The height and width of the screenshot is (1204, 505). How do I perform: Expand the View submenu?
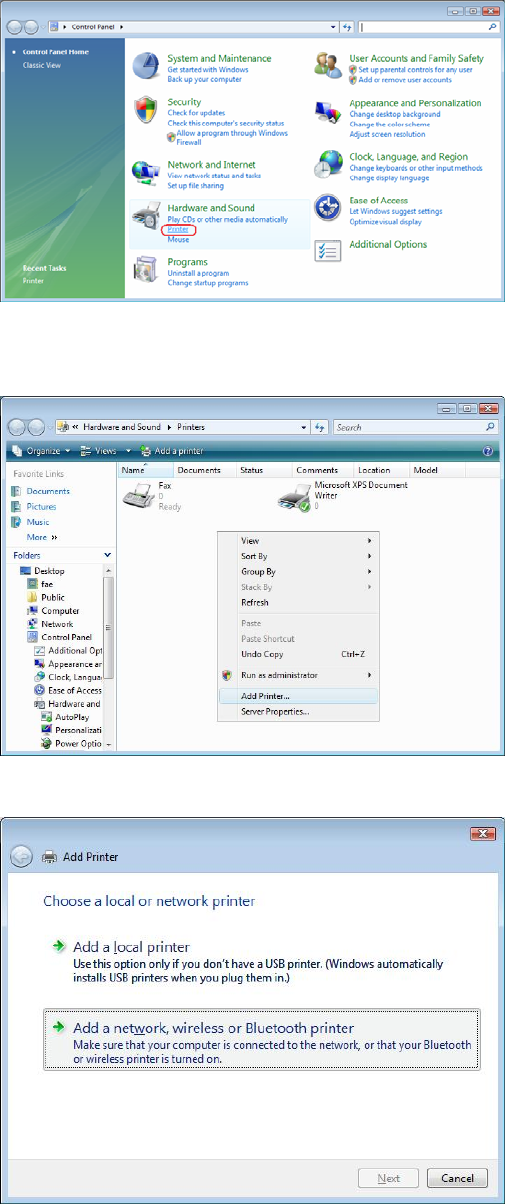click(x=298, y=540)
